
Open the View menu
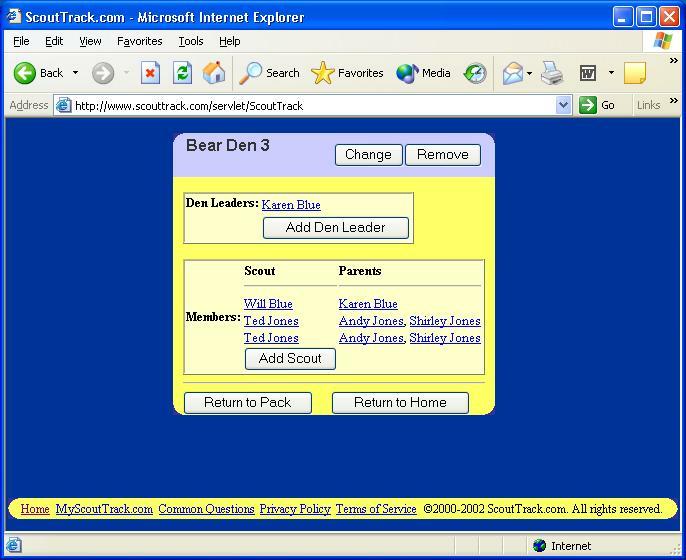(x=90, y=41)
